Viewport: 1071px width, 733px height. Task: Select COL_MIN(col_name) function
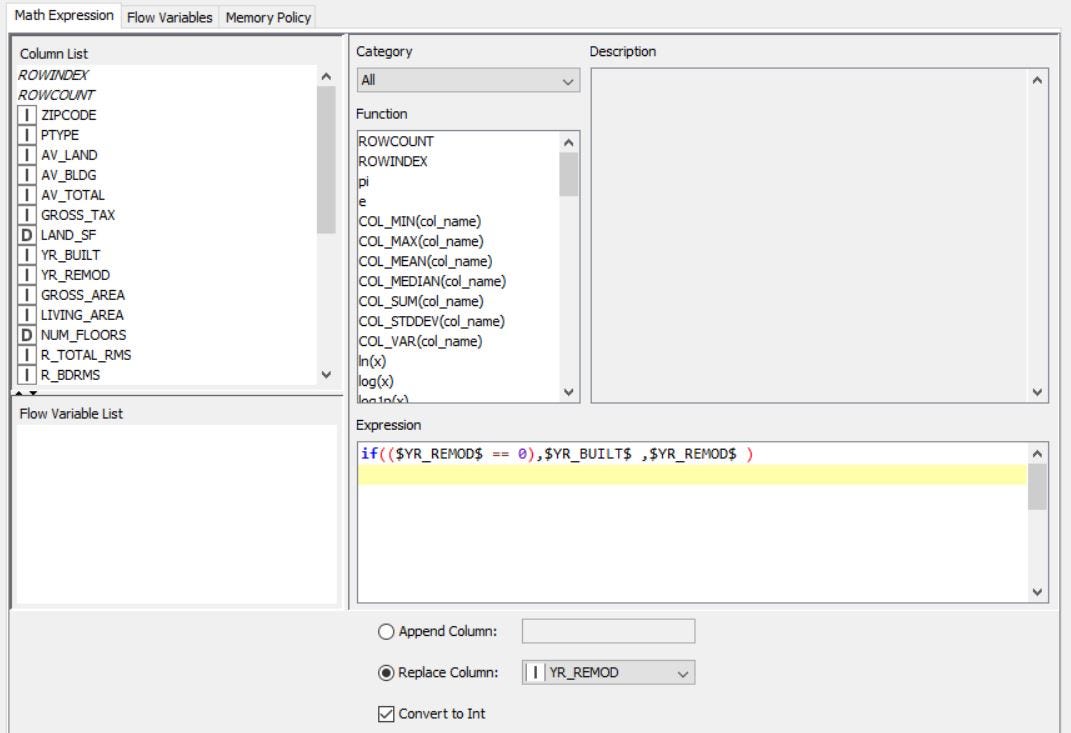click(420, 221)
